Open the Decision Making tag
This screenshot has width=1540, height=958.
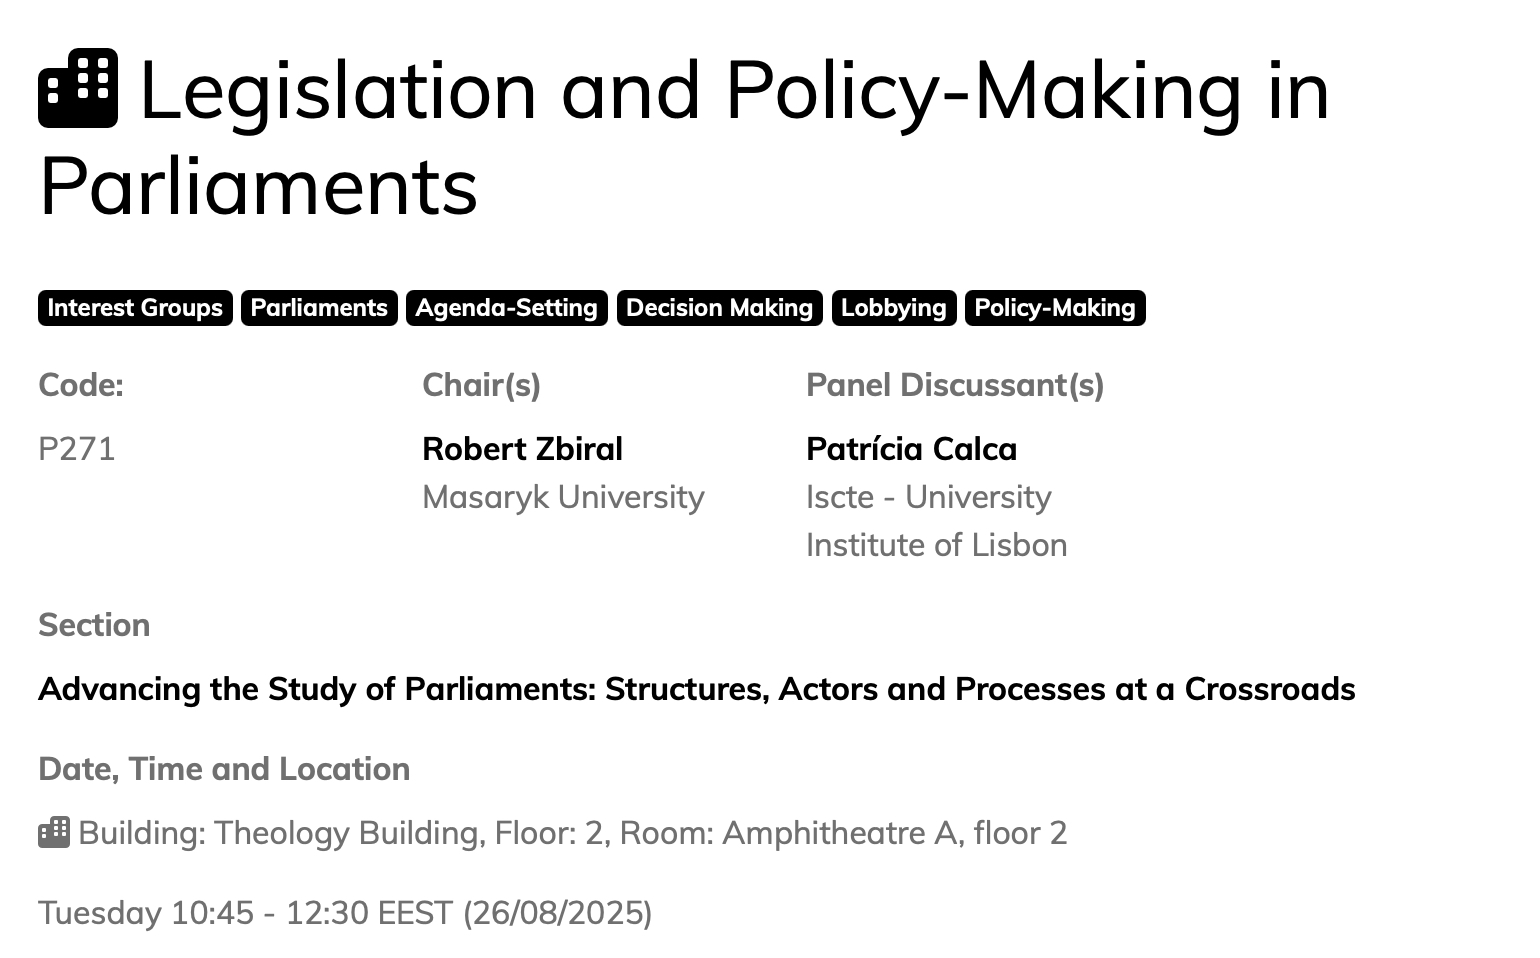point(719,308)
